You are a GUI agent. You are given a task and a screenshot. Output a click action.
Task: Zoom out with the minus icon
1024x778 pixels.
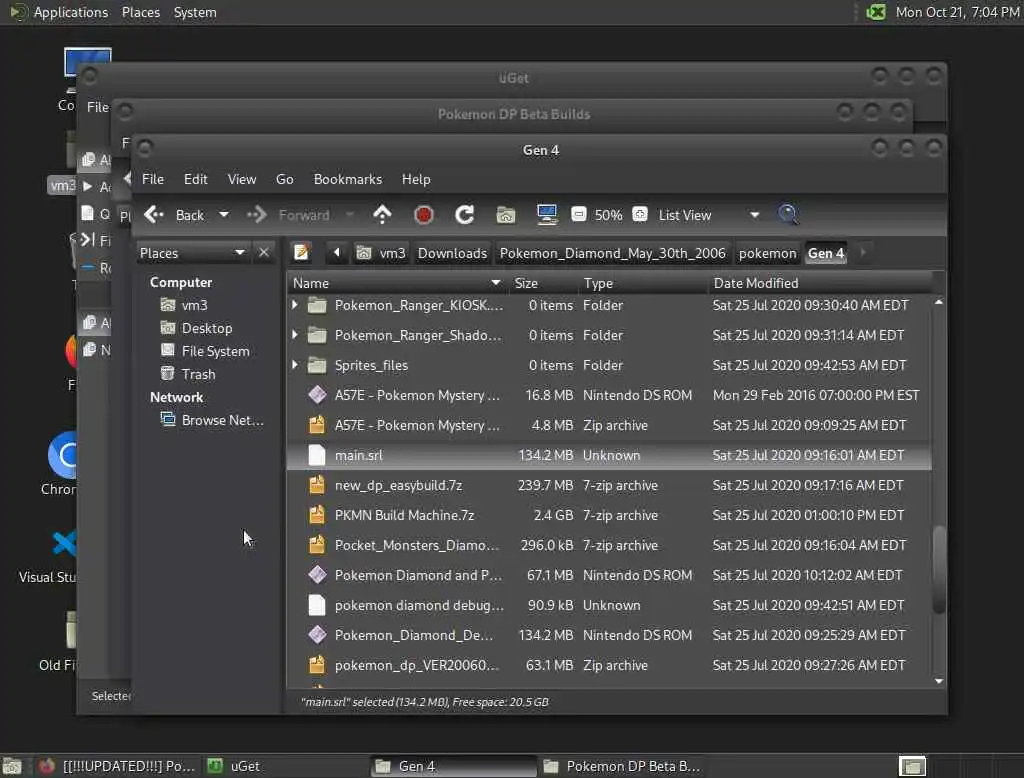click(579, 215)
